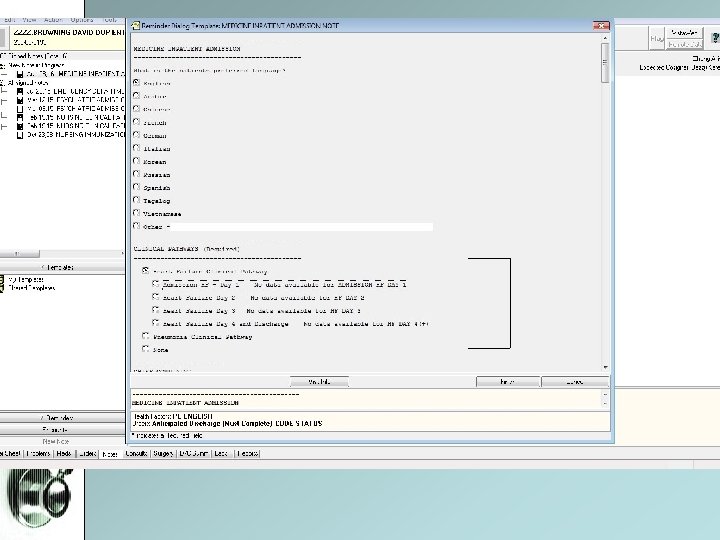
Task: Select Heart Failure Day 3 option
Action: coord(156,310)
